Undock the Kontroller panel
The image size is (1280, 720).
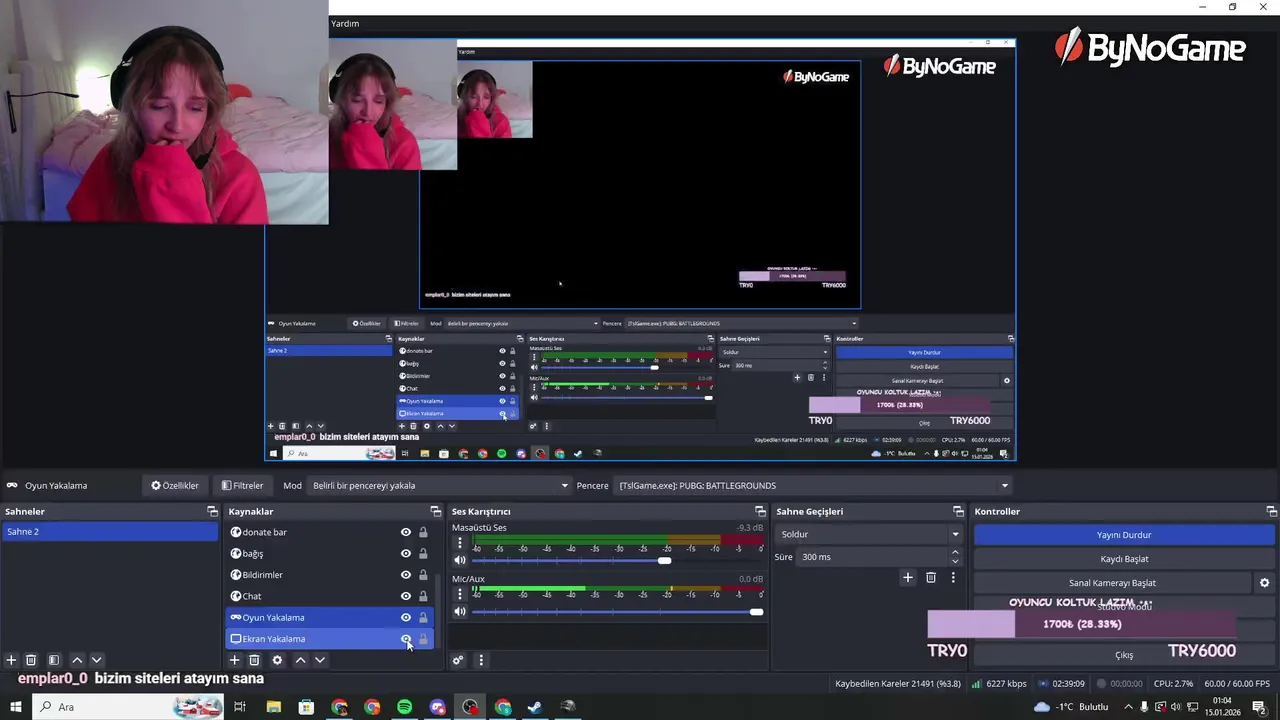[1271, 511]
